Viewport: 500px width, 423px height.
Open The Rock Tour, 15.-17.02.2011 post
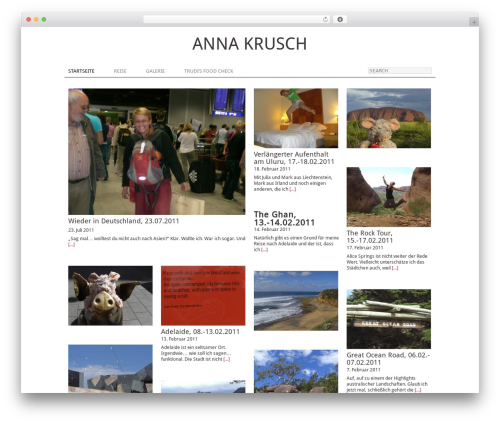370,237
